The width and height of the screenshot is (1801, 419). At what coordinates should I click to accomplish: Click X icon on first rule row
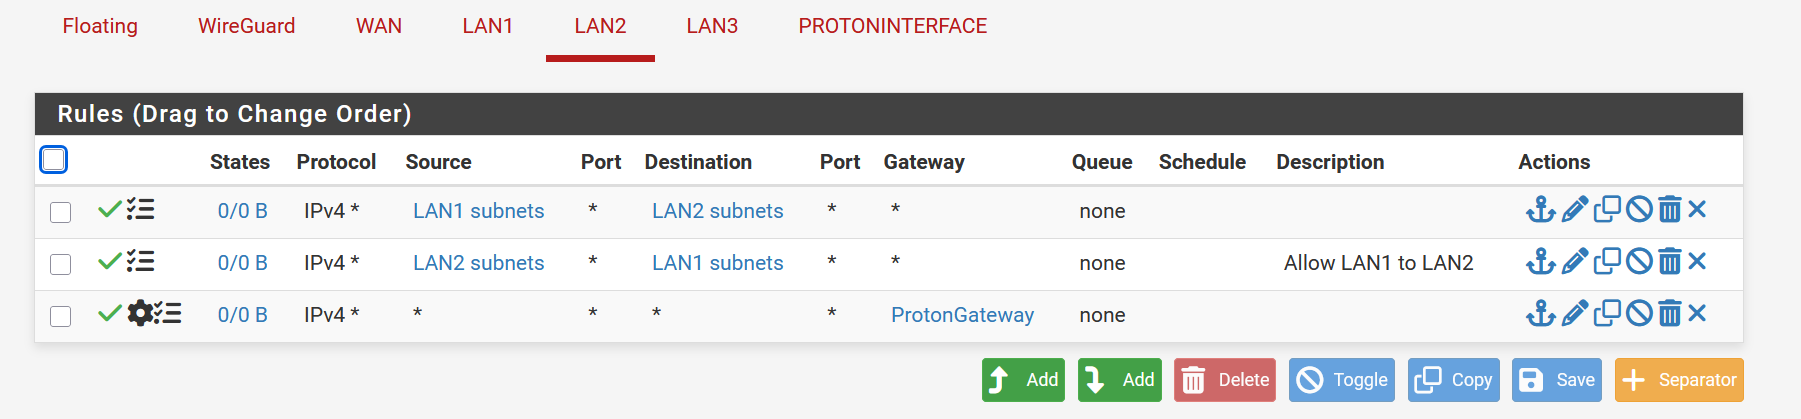coord(1697,210)
